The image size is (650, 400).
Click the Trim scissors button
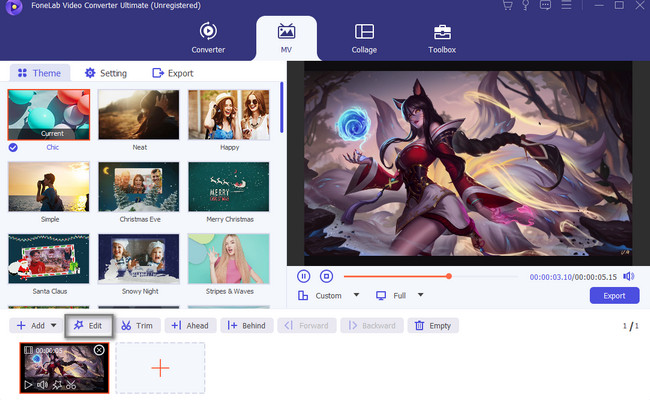point(137,325)
